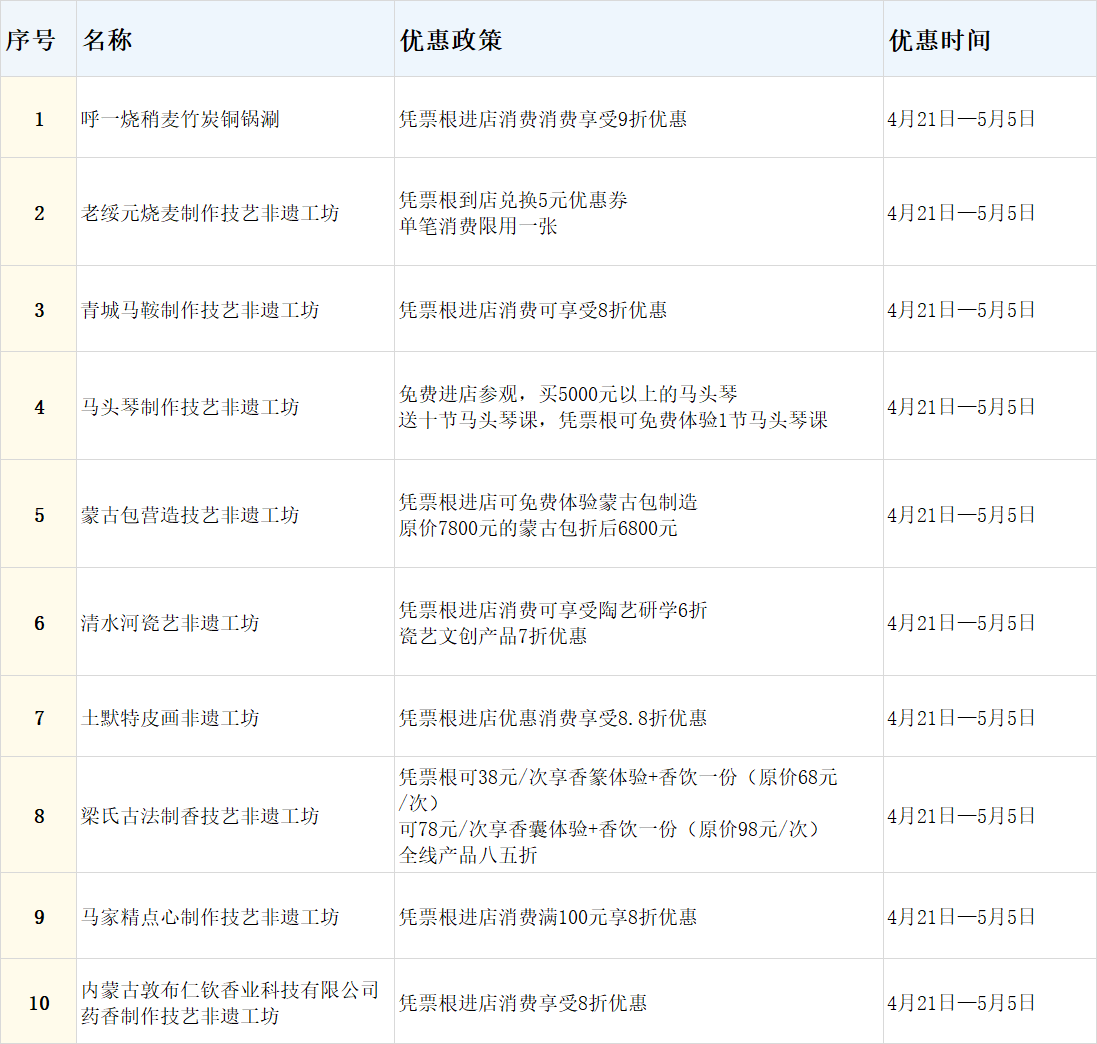1097x1044 pixels.
Task: Click the 蒙古包营造技艺非遗工坊 cell
Action: [x=190, y=515]
